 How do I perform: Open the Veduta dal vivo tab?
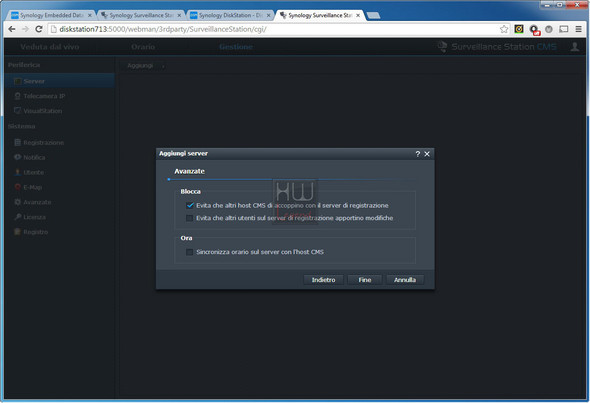click(50, 47)
